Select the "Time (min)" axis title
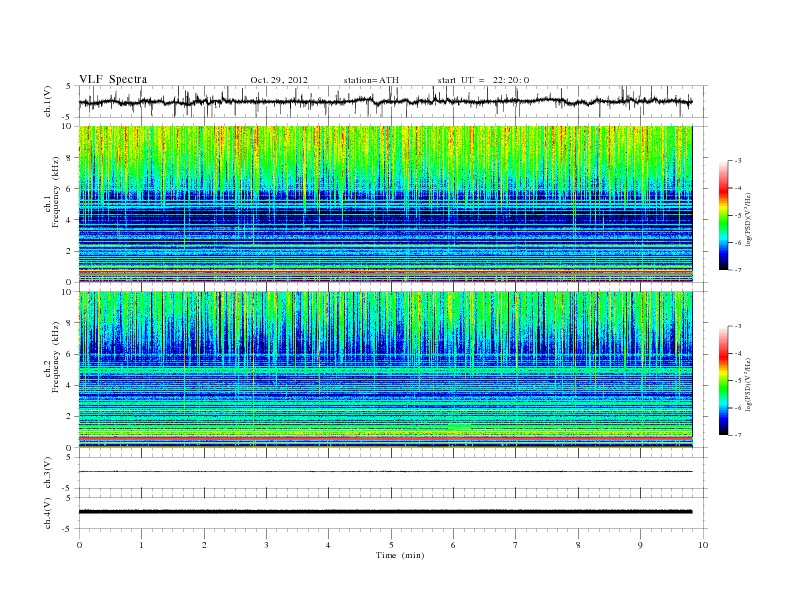 [400, 555]
